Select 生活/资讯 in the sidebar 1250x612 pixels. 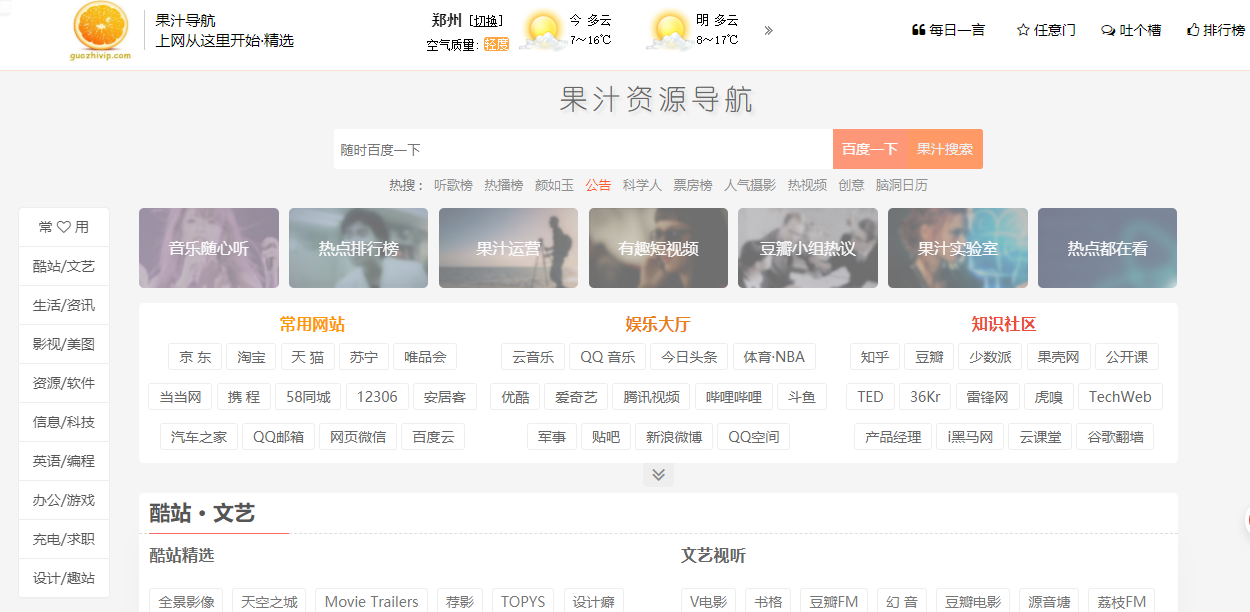pos(64,305)
